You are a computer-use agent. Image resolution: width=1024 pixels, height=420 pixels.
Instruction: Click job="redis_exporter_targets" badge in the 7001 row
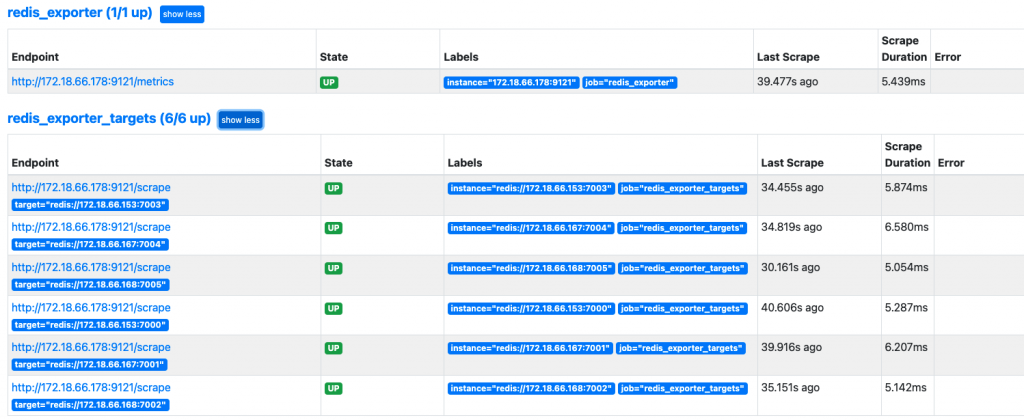[680, 349]
